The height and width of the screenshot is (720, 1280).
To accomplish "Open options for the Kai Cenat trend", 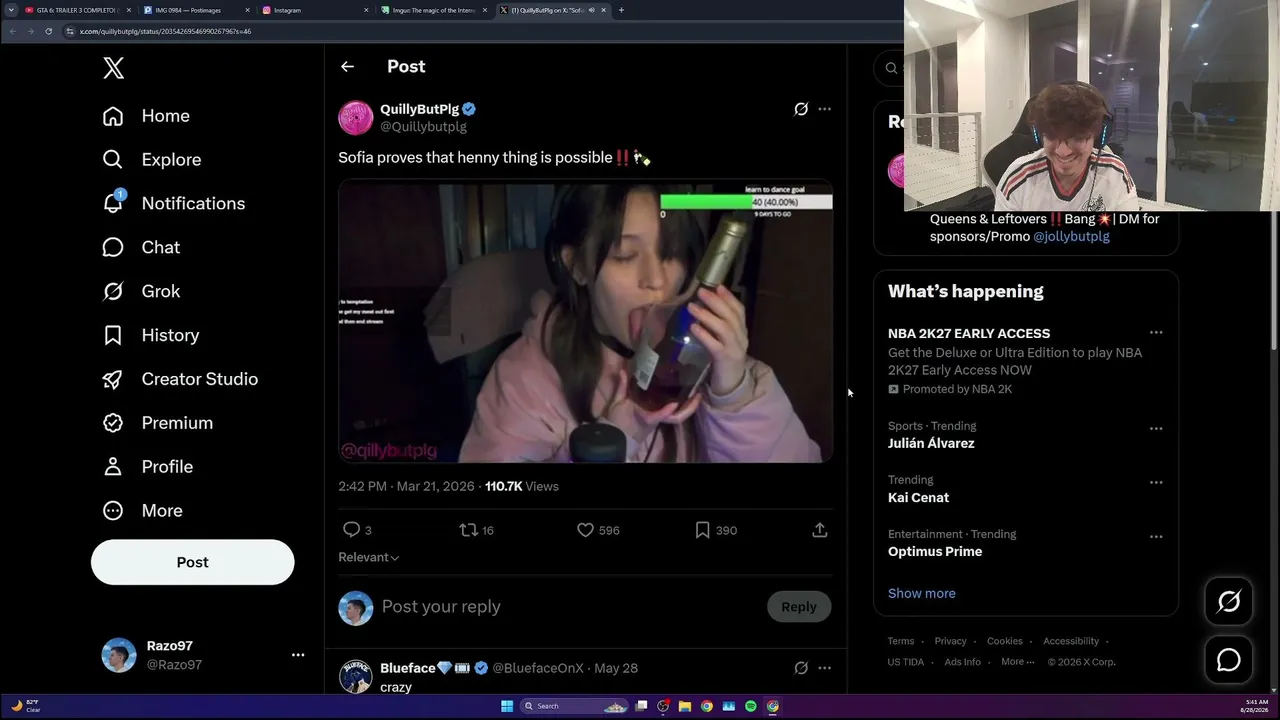I will (1156, 482).
